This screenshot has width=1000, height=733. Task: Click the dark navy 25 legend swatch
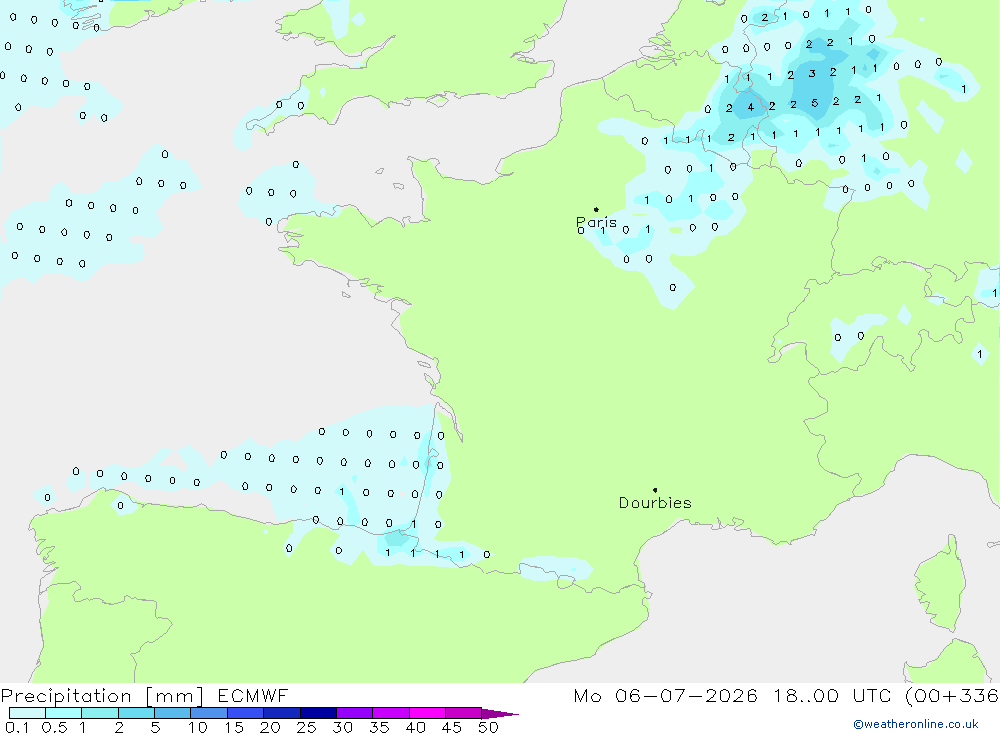pos(318,713)
